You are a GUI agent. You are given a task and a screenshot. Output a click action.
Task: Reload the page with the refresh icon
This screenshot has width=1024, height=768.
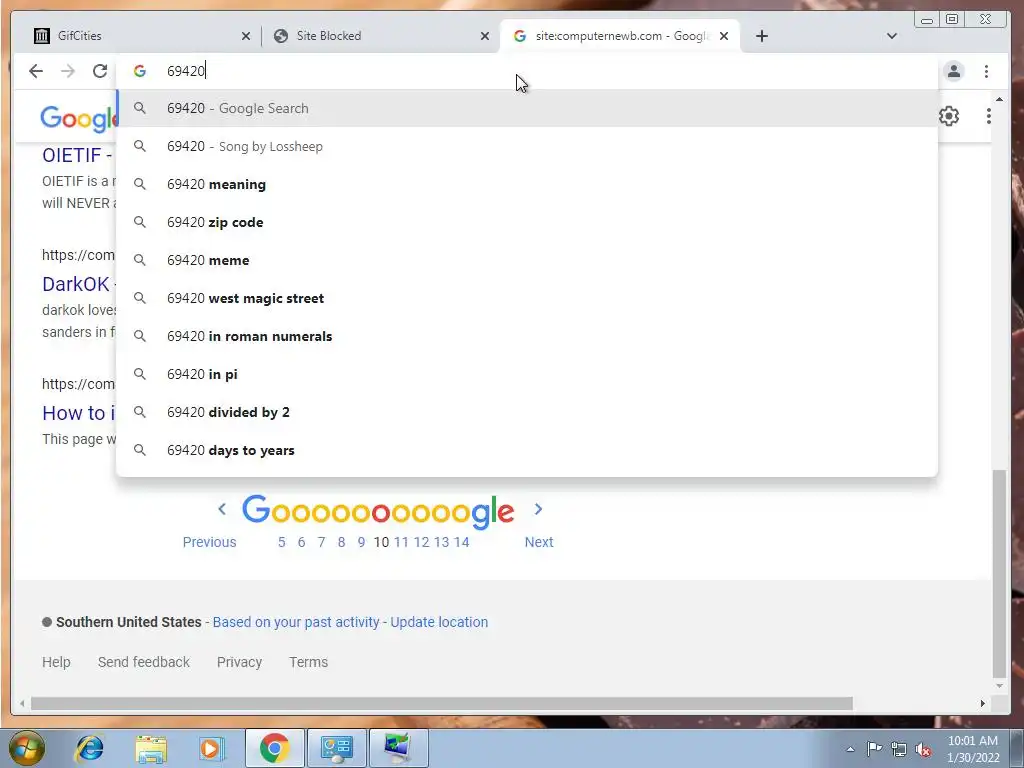99,71
